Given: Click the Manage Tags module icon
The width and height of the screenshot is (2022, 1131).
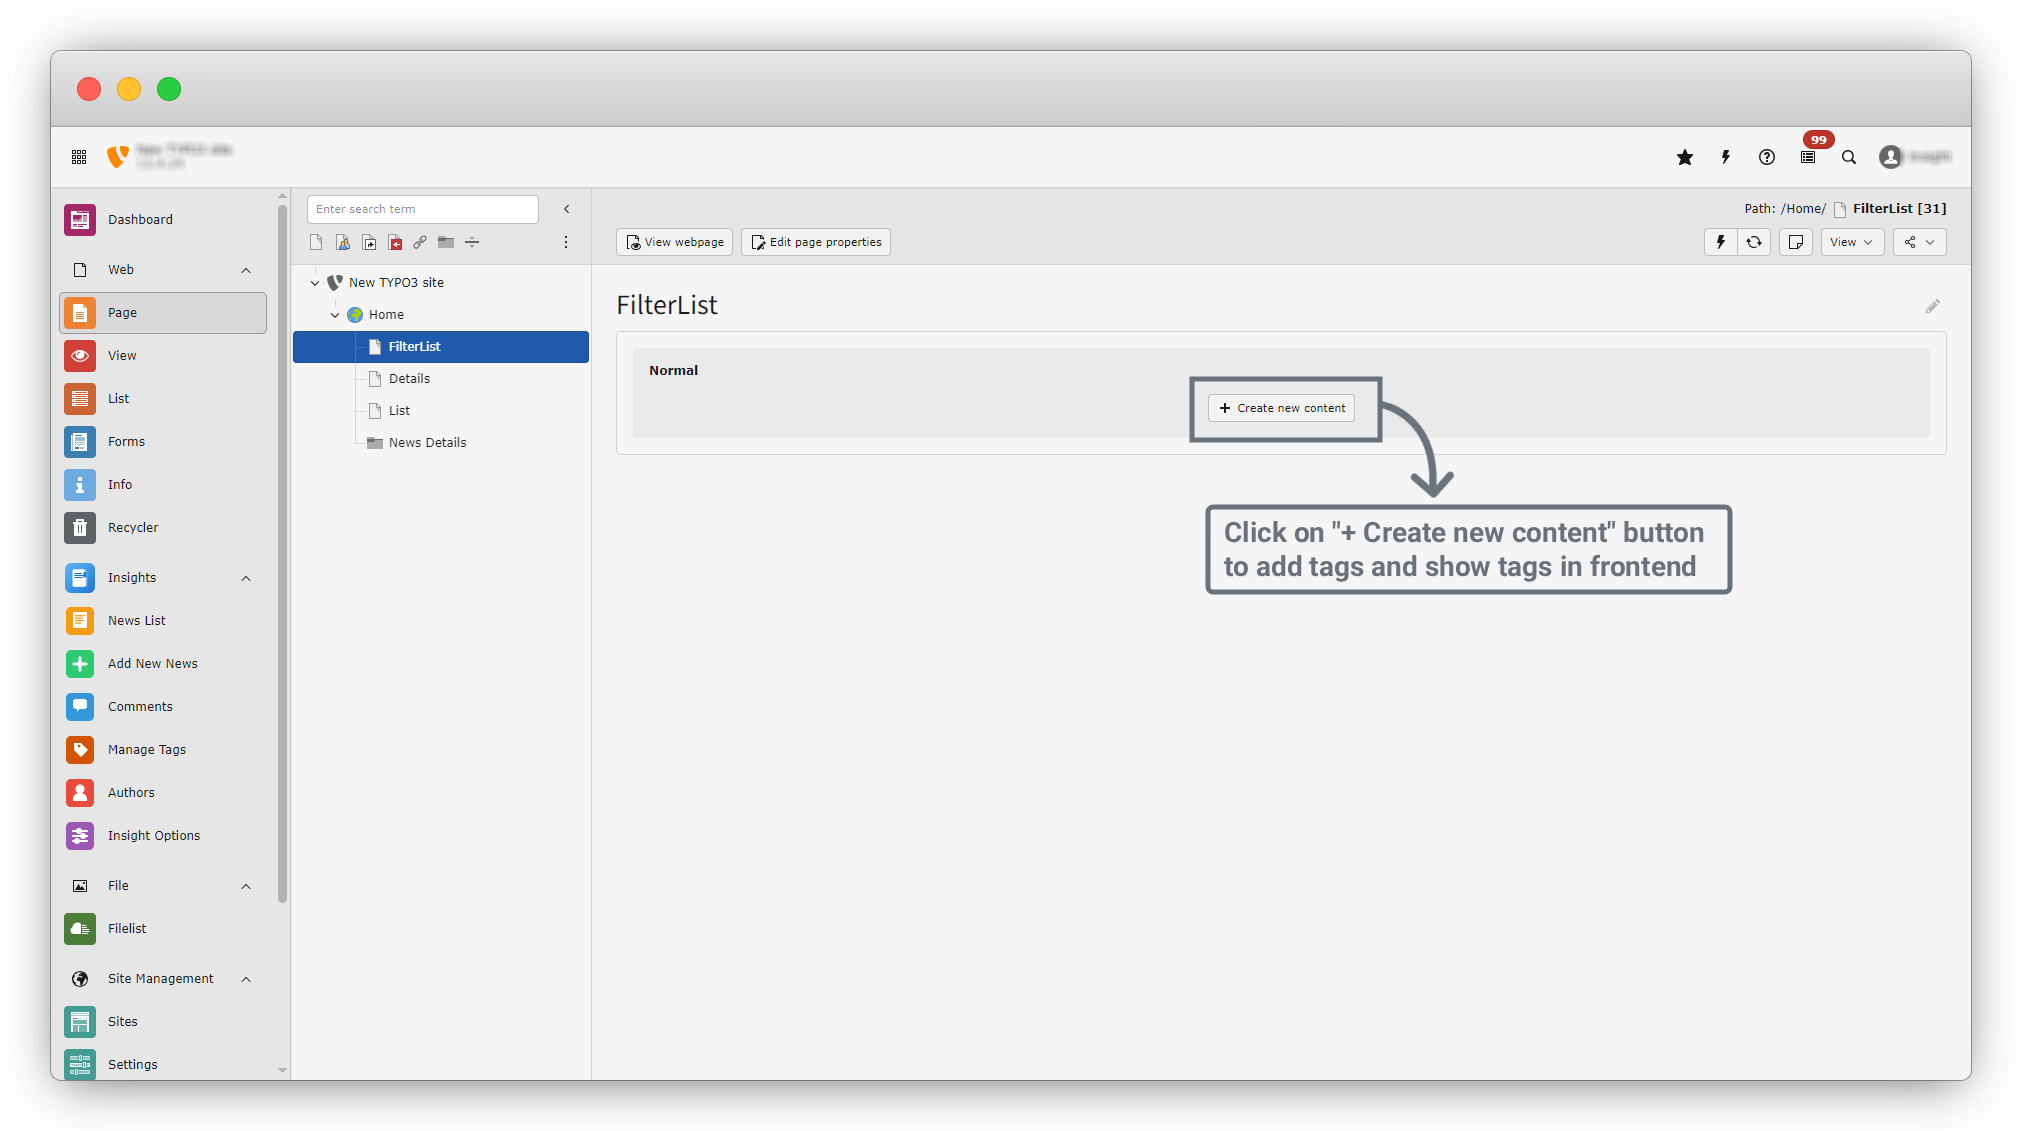Looking at the screenshot, I should coord(80,749).
